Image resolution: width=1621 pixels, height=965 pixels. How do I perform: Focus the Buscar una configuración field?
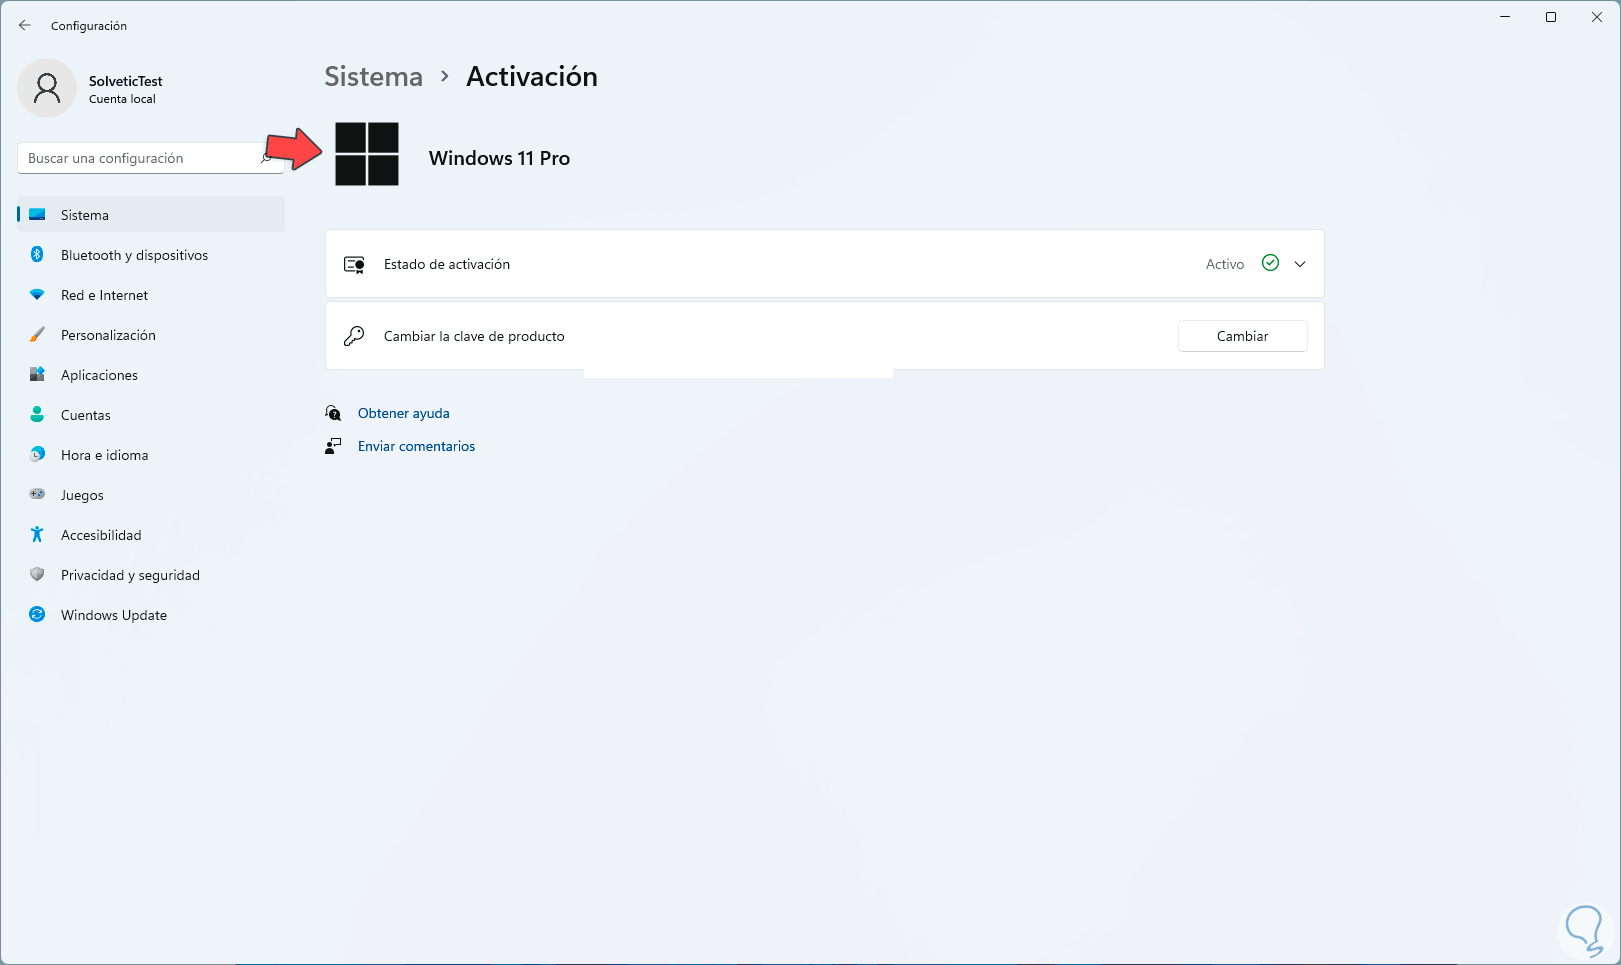pos(151,158)
